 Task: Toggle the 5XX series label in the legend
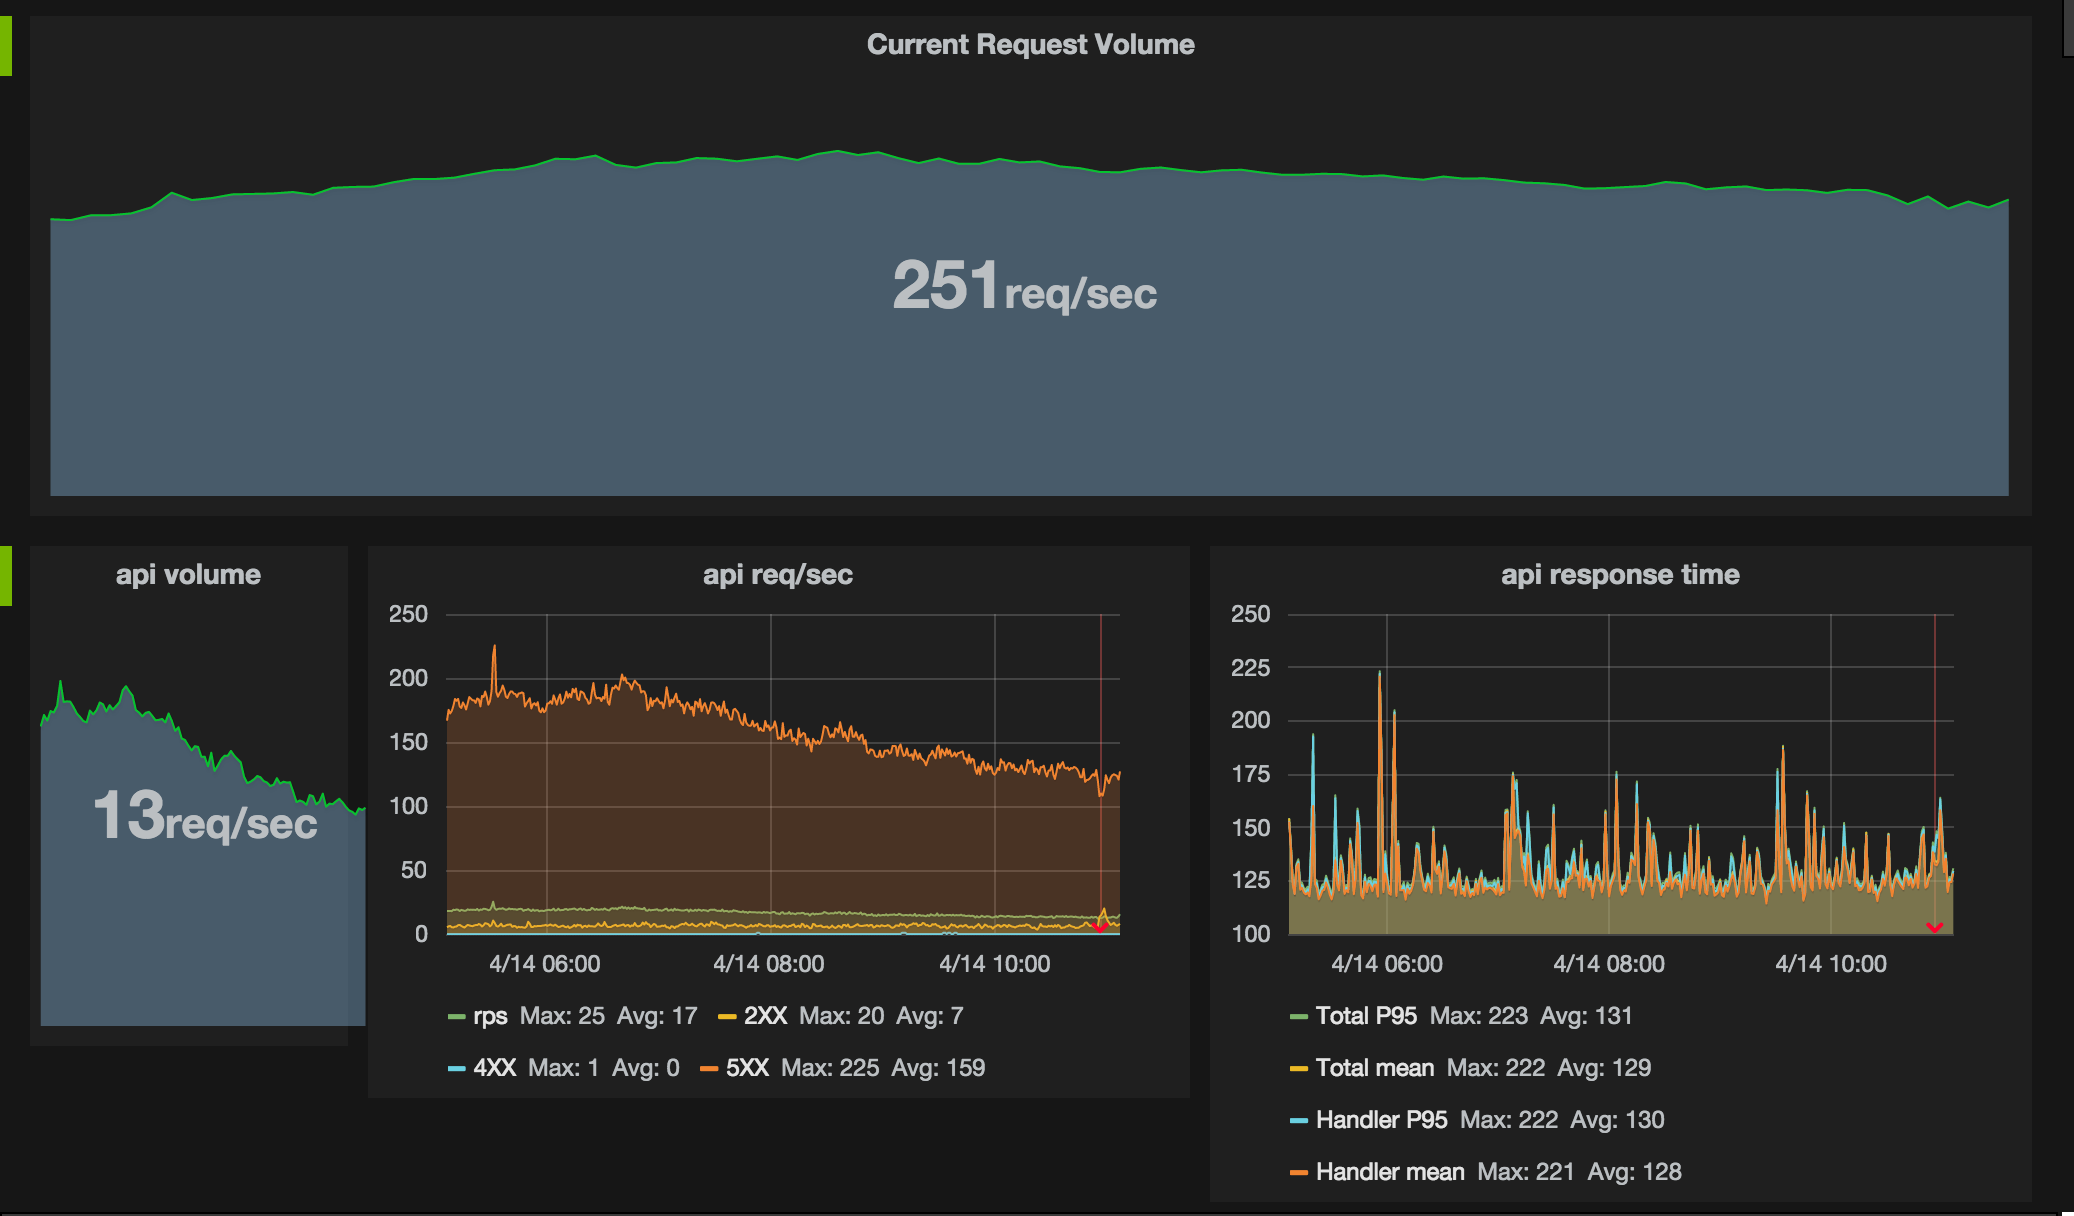[747, 1068]
